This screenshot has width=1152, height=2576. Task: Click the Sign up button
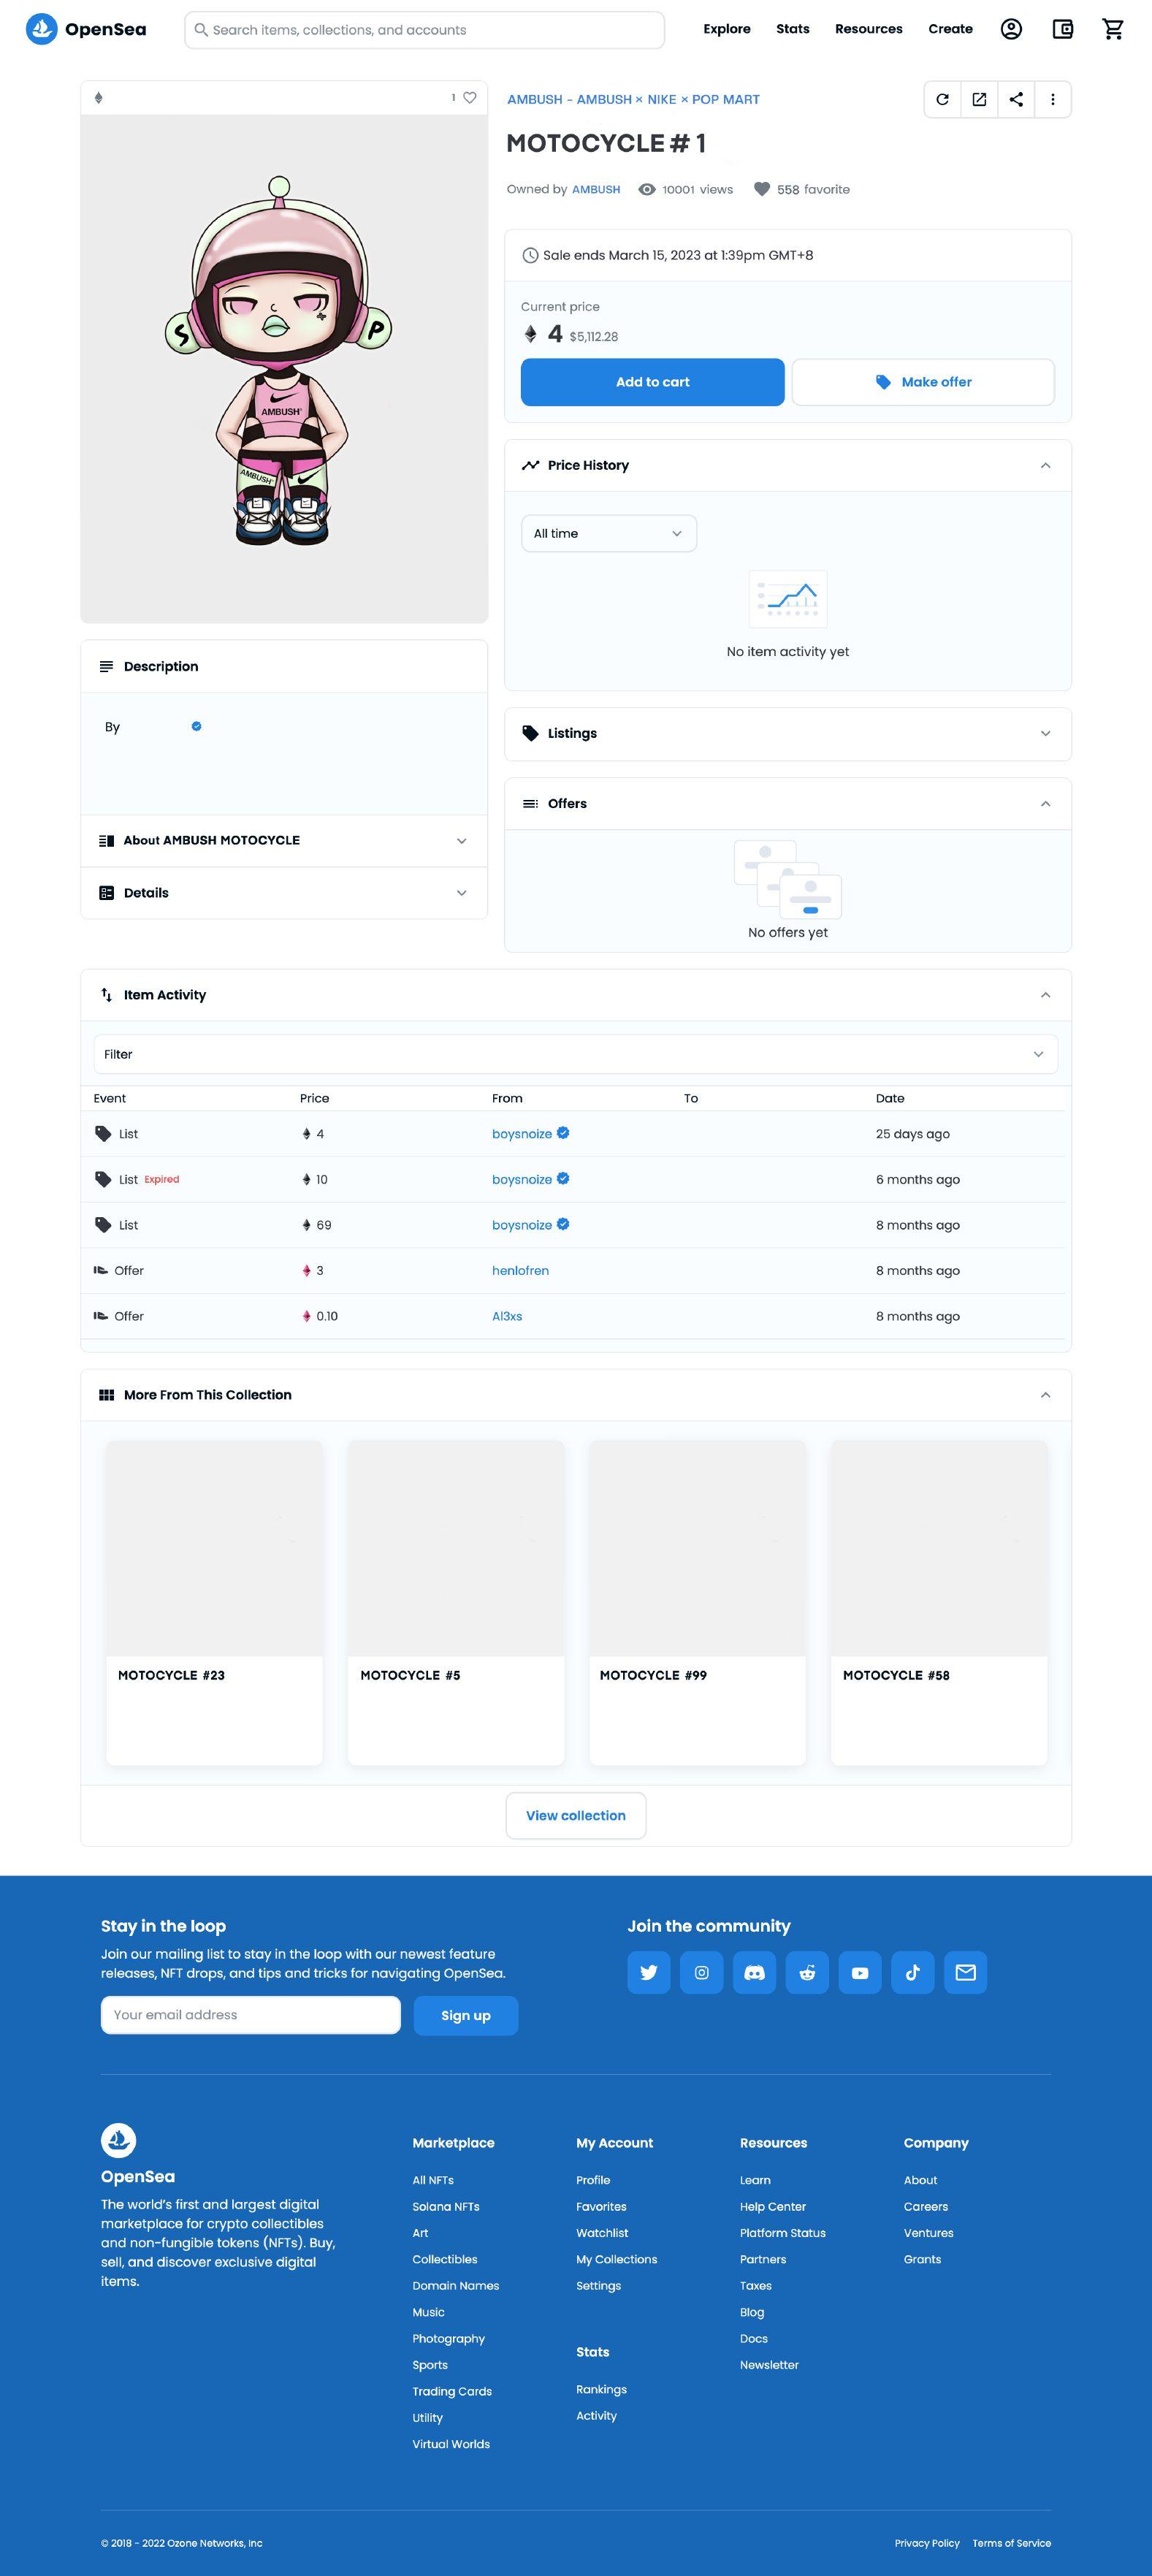pyautogui.click(x=466, y=2015)
